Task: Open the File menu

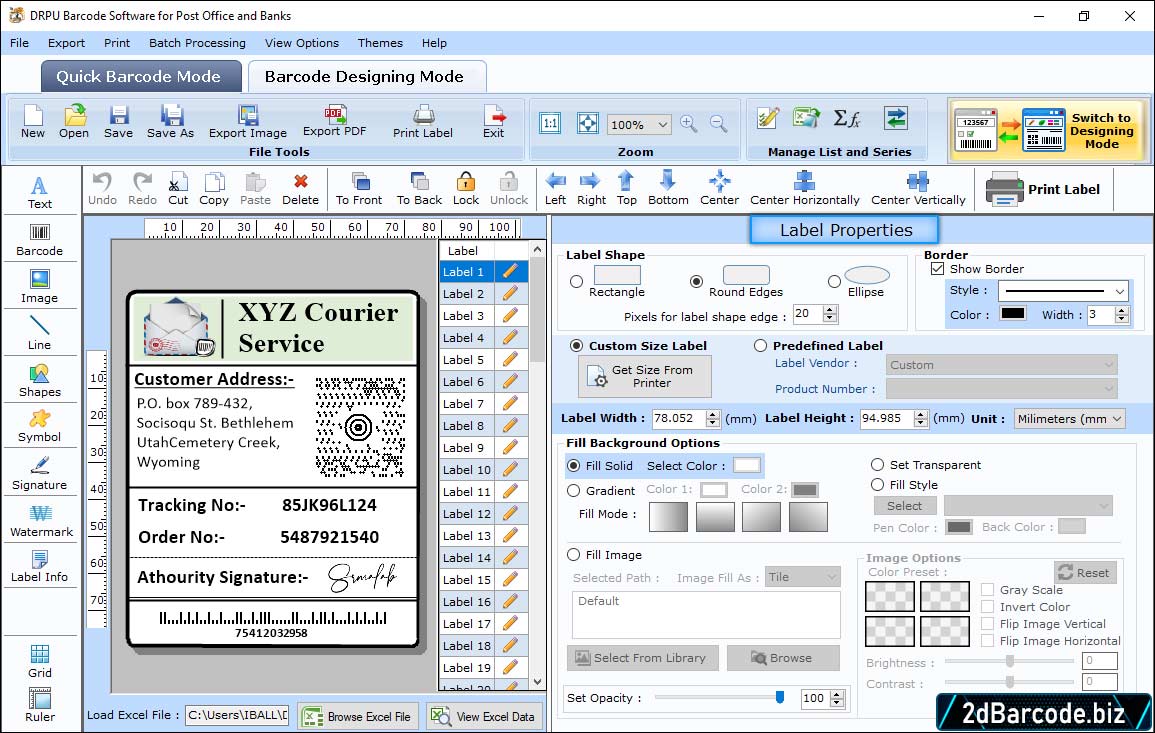Action: click(19, 43)
